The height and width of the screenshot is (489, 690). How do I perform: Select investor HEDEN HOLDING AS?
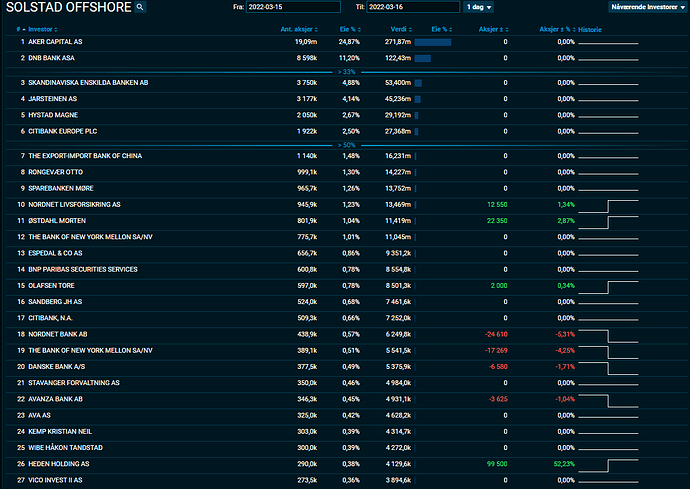point(59,464)
